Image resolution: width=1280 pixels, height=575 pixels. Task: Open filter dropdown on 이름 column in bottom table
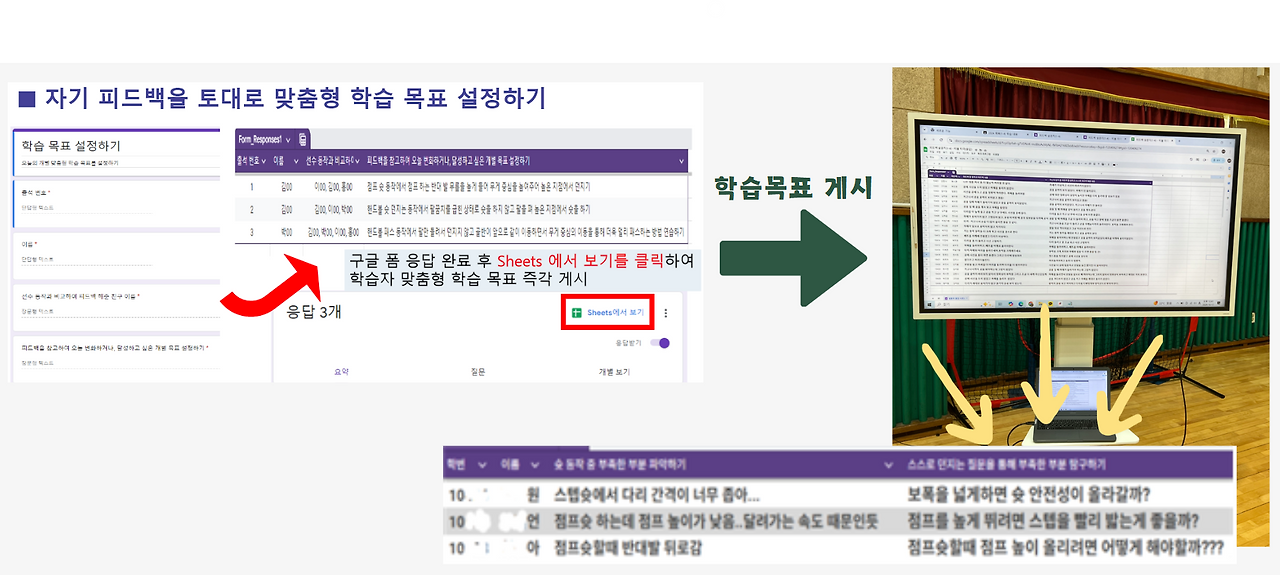[533, 465]
